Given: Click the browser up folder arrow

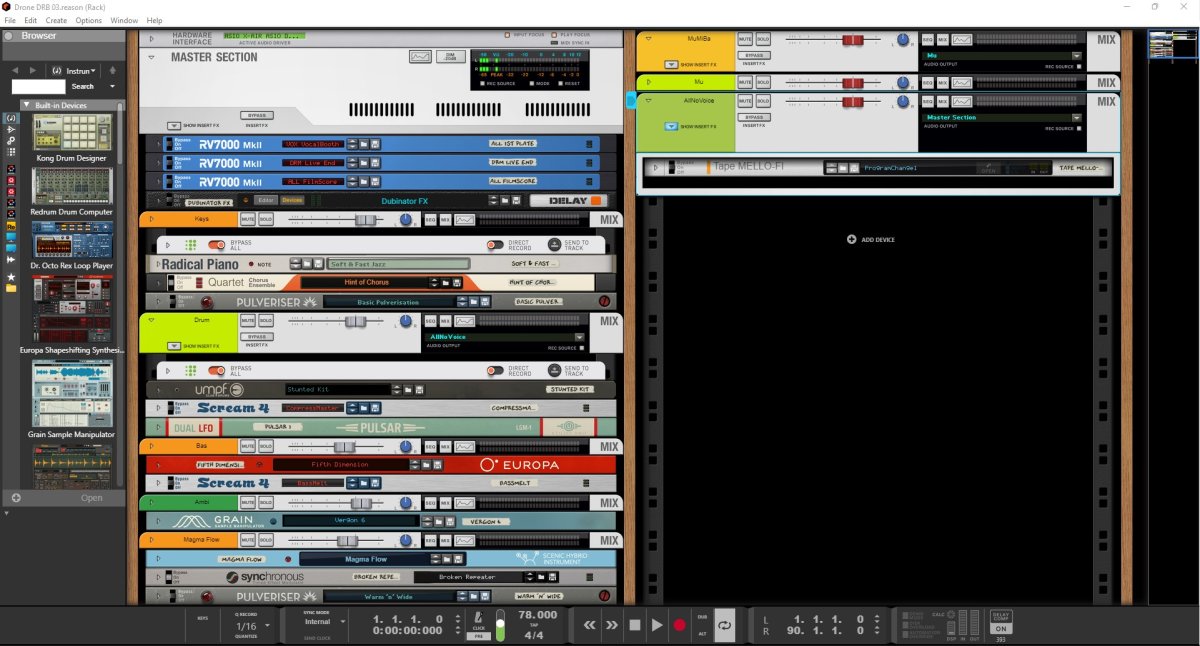Looking at the screenshot, I should pos(112,71).
